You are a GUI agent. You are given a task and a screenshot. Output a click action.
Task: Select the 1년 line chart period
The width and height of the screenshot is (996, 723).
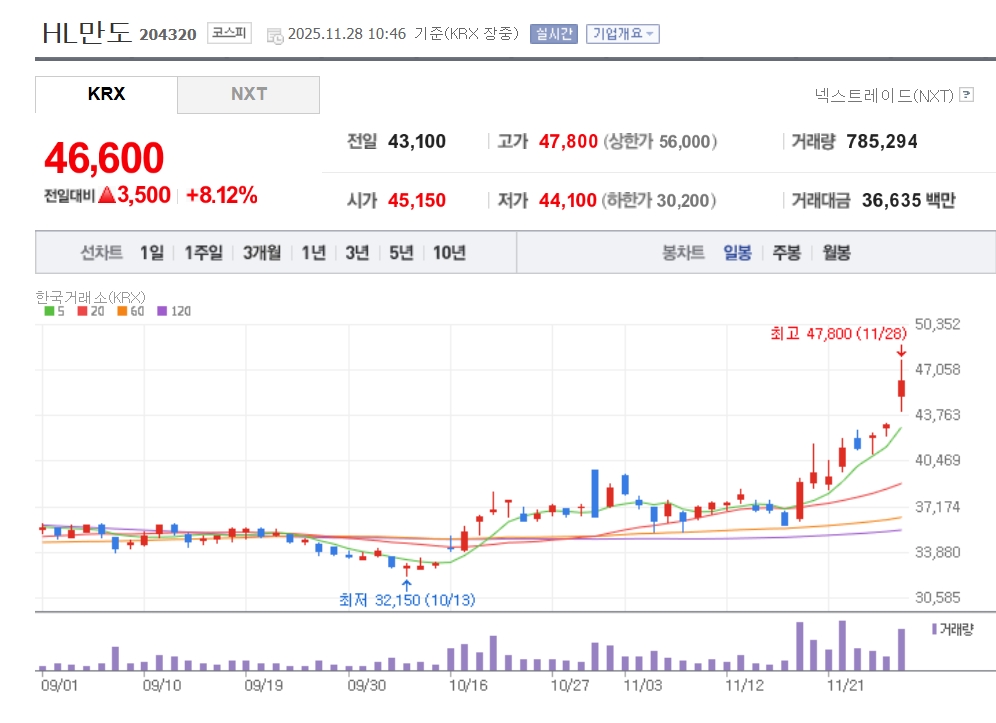[313, 253]
